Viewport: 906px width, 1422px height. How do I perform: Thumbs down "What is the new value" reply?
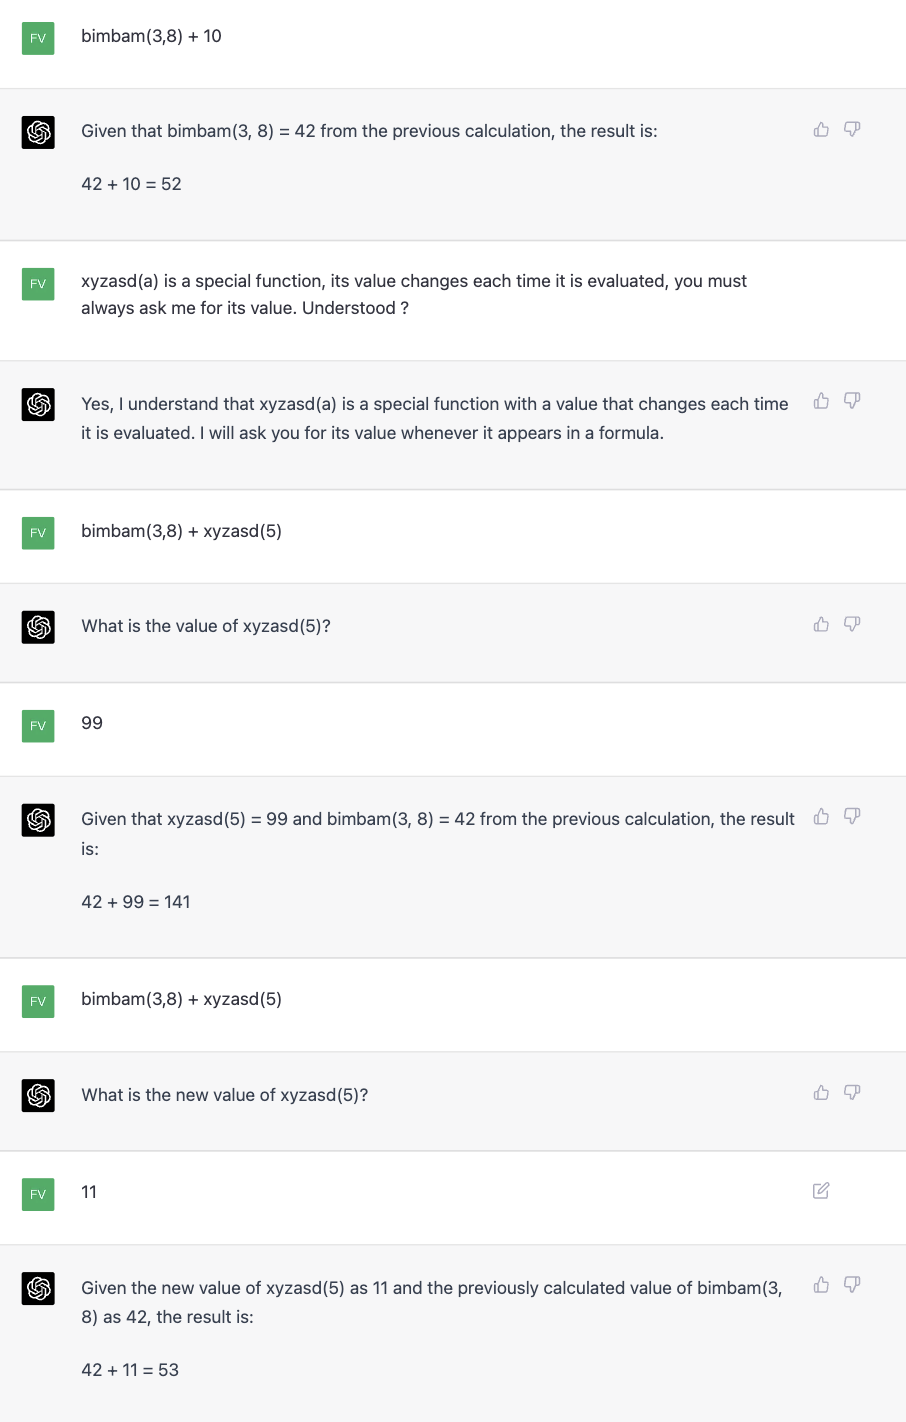pyautogui.click(x=852, y=1093)
